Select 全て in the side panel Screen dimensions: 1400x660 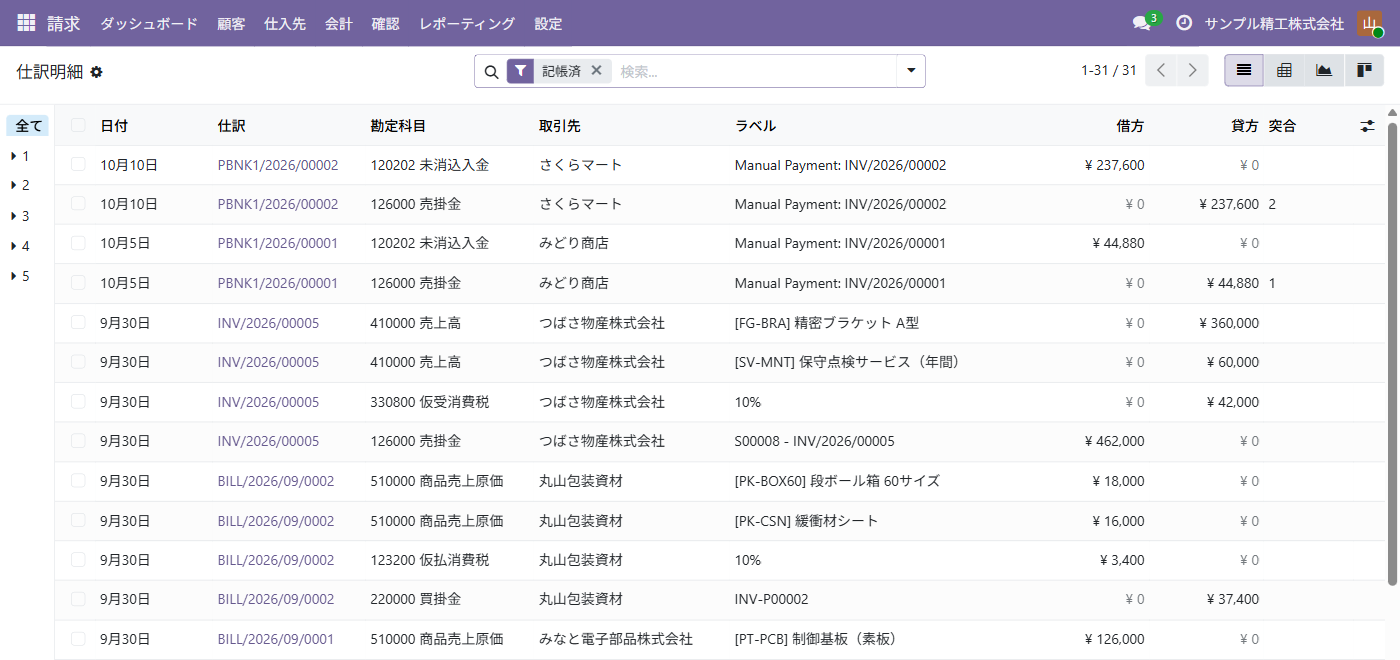click(28, 126)
